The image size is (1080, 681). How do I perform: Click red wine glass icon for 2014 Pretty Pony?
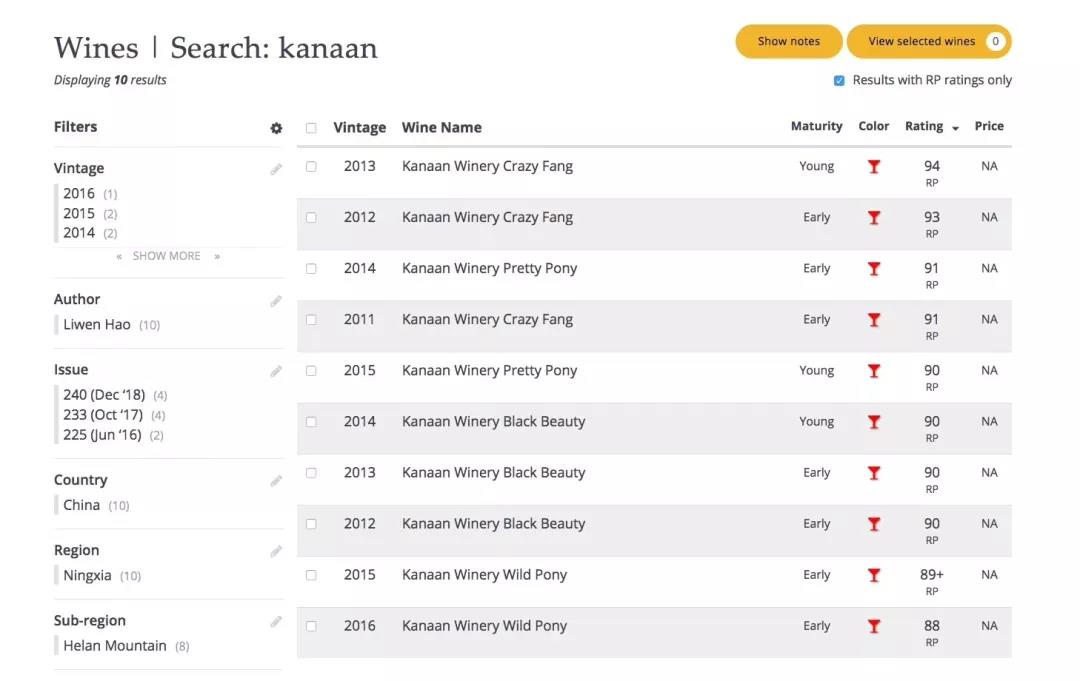[873, 269]
